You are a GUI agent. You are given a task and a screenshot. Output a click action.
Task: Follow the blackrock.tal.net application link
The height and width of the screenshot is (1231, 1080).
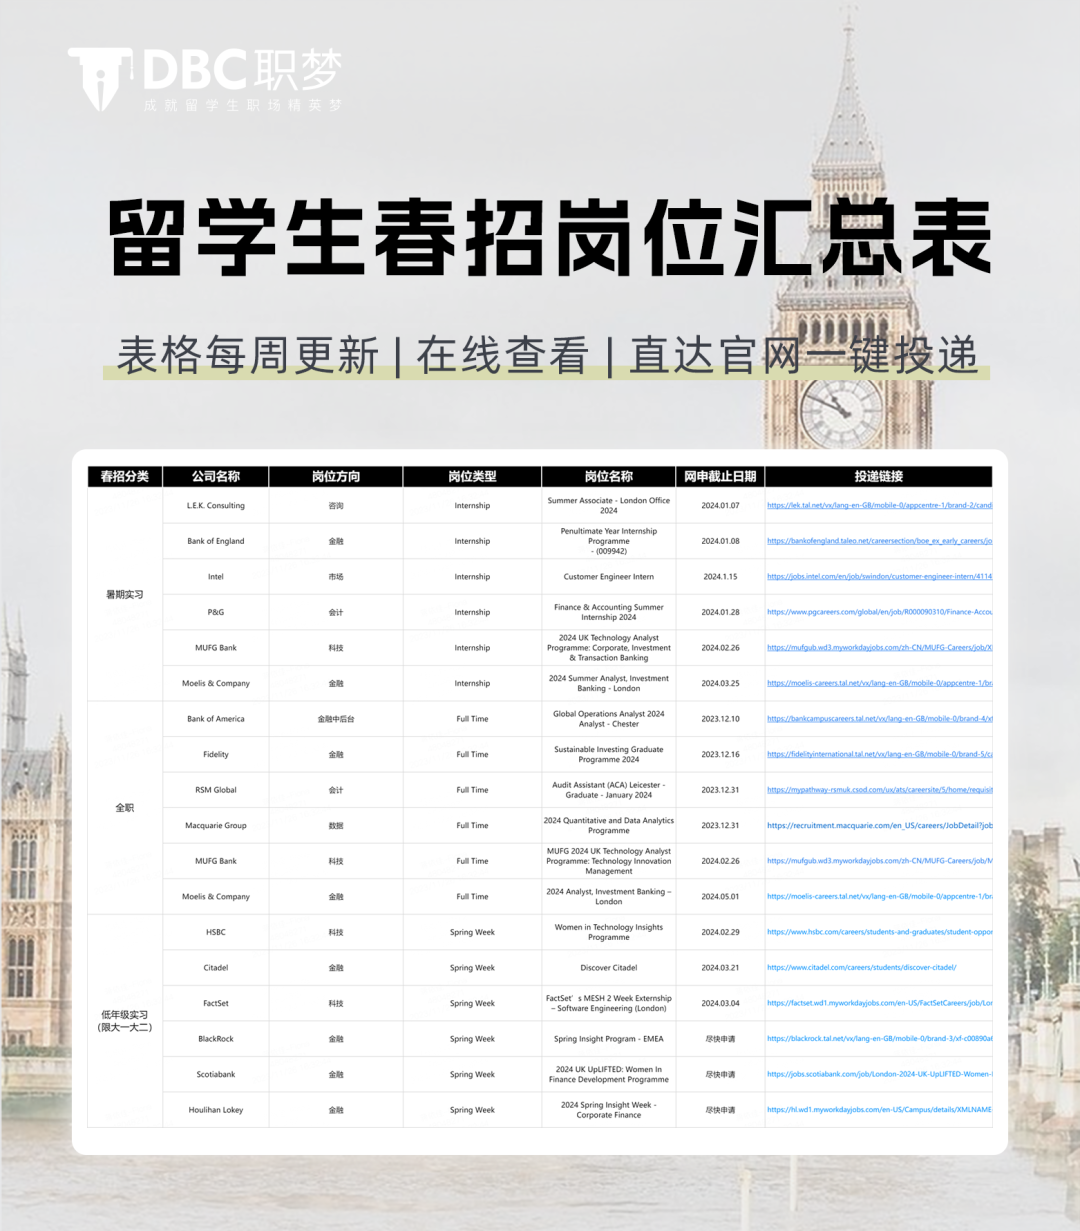[879, 1039]
